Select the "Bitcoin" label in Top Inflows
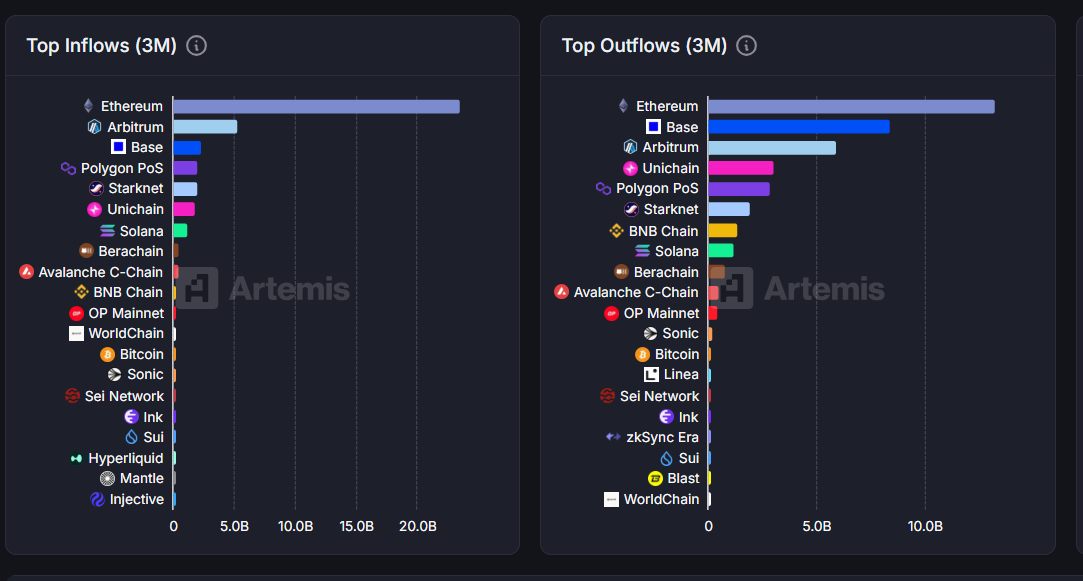Viewport: 1083px width, 581px height. click(x=142, y=354)
